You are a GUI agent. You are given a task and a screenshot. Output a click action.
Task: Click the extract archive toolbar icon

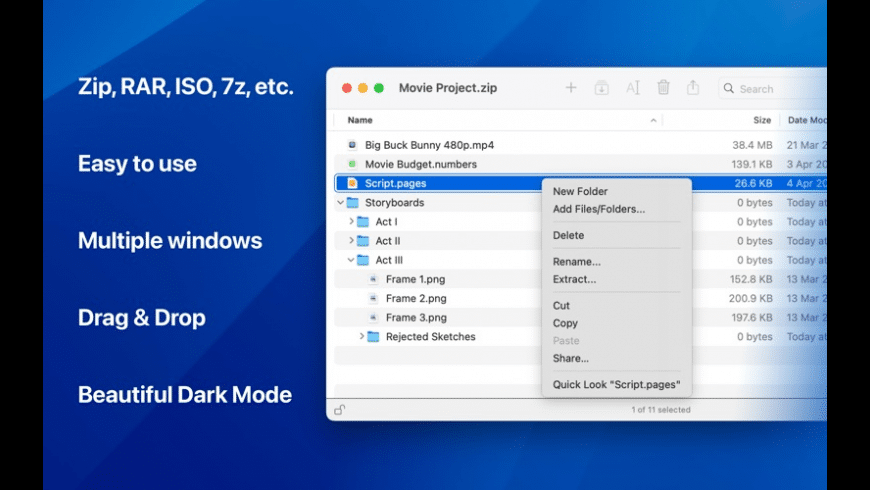pyautogui.click(x=601, y=88)
